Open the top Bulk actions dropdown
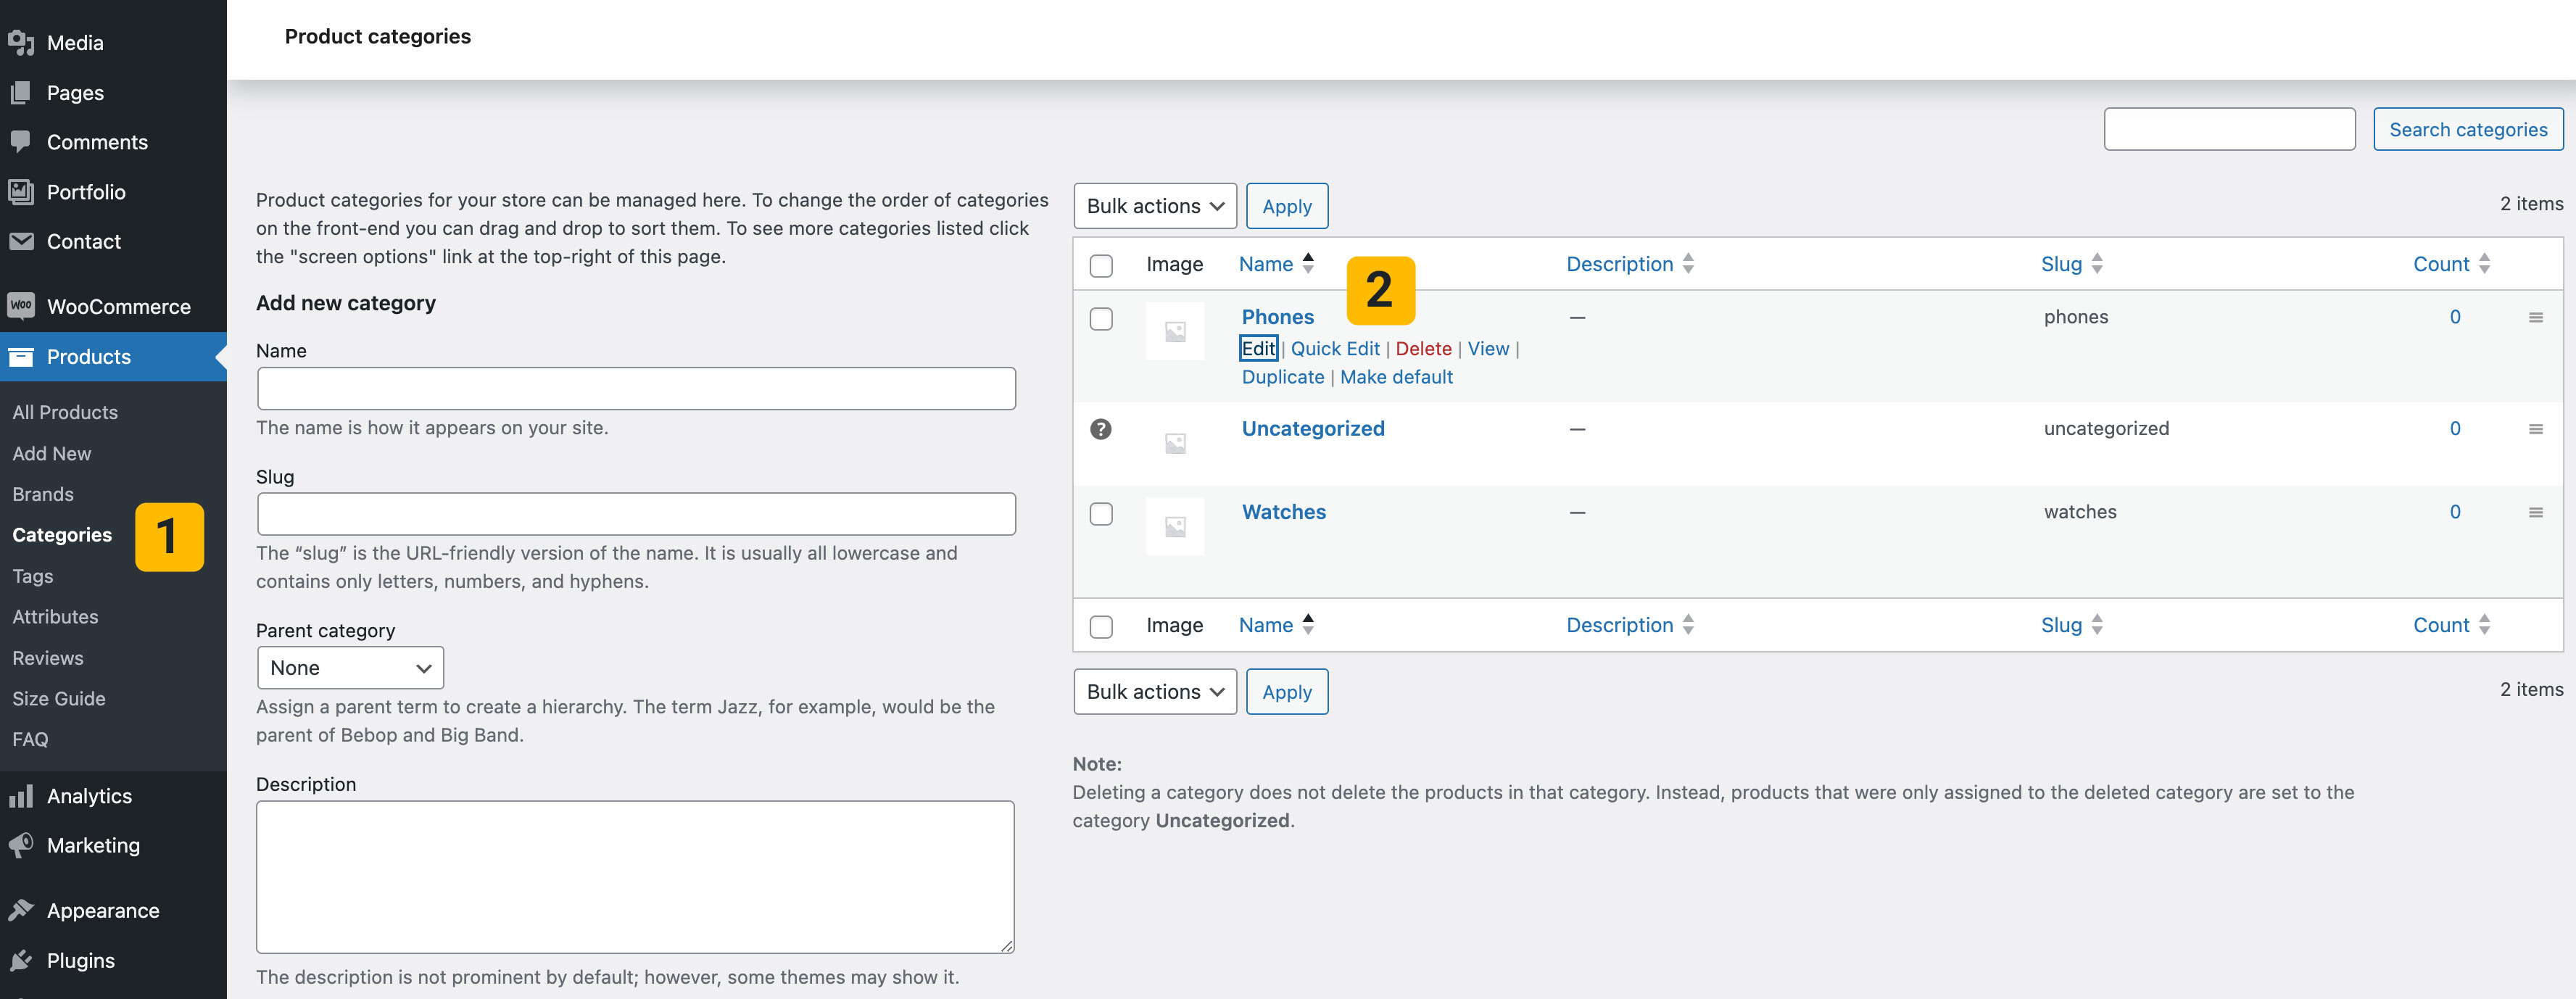The height and width of the screenshot is (999, 2576). [x=1154, y=206]
